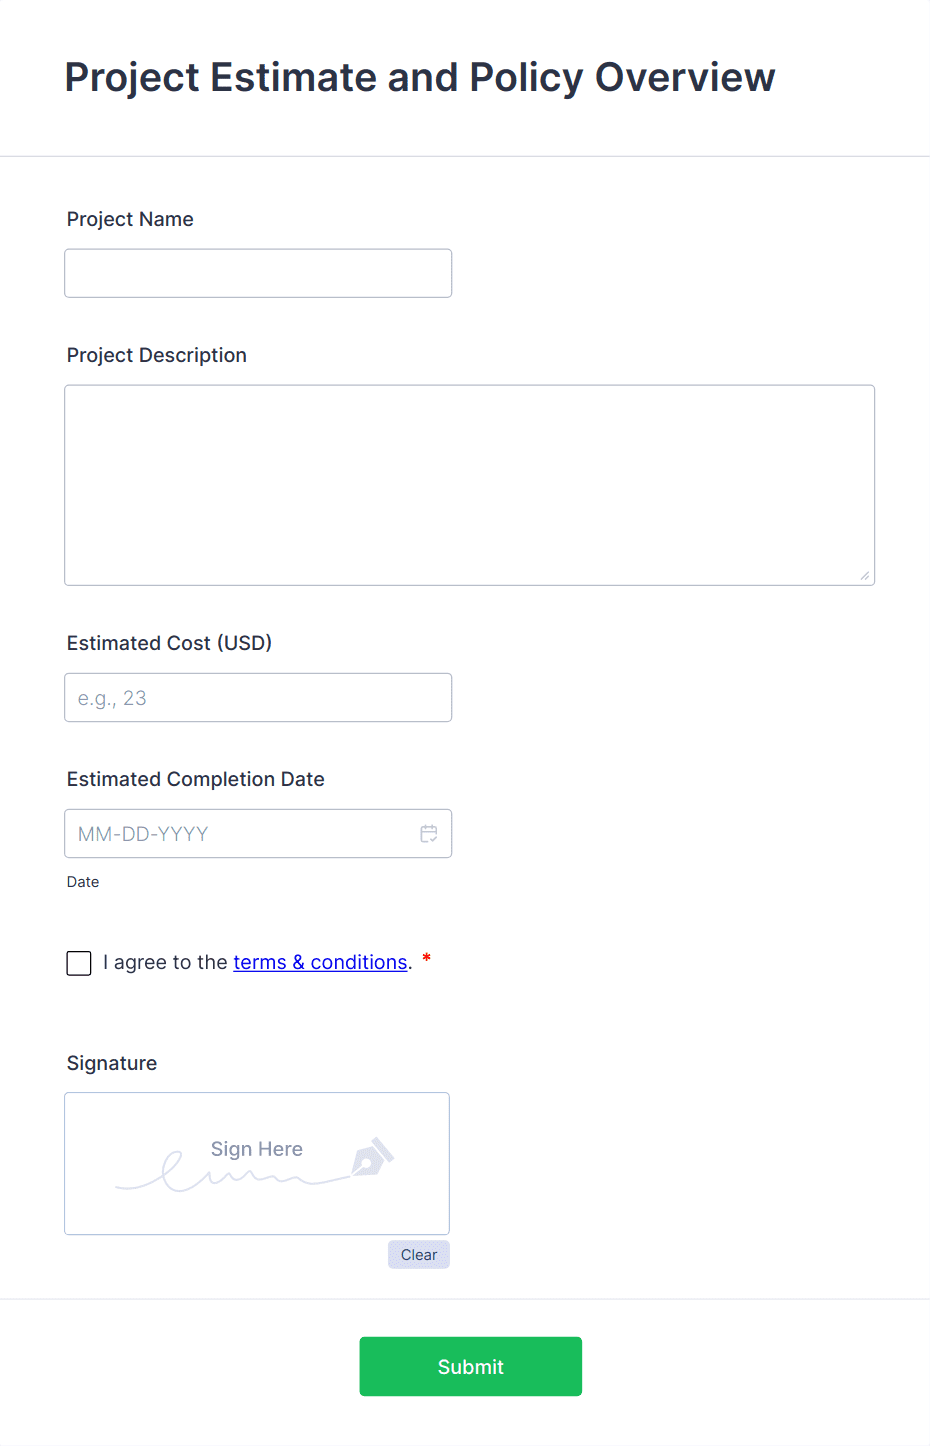930x1446 pixels.
Task: Click the small Date sublabel
Action: click(83, 882)
